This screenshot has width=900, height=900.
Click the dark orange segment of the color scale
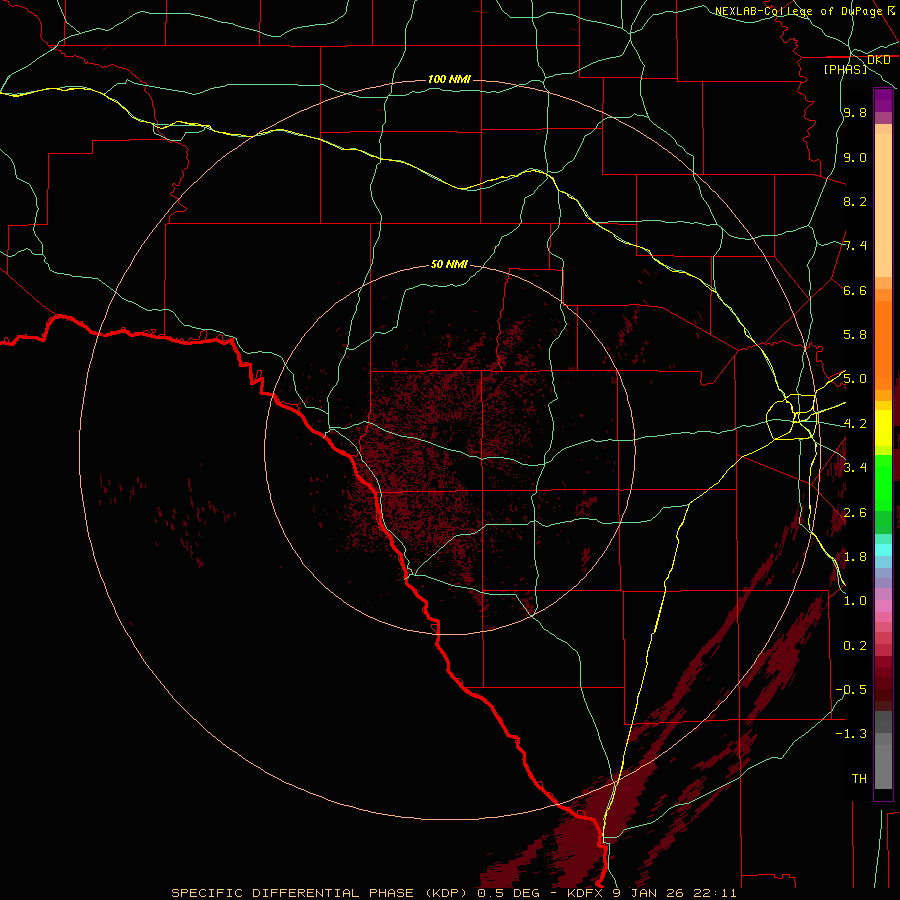883,346
